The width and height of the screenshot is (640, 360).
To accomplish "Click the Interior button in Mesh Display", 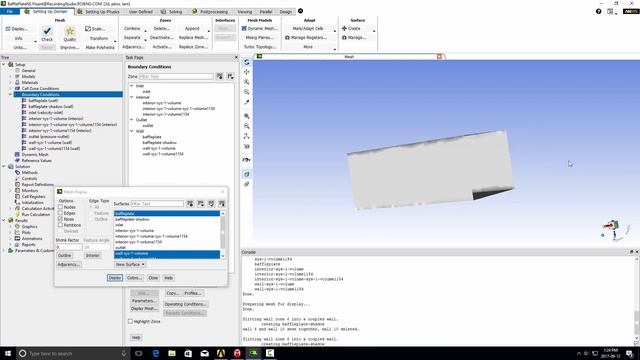I will [93, 256].
